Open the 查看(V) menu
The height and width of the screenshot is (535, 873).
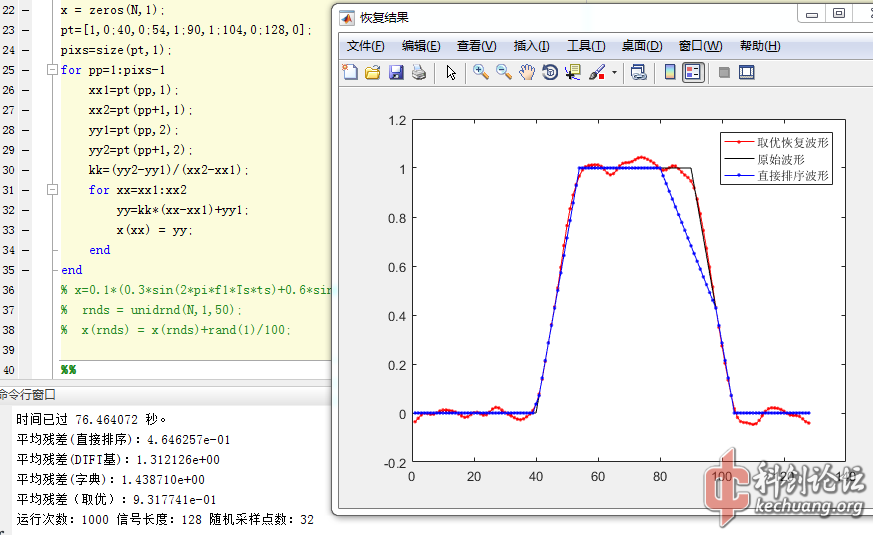[477, 46]
